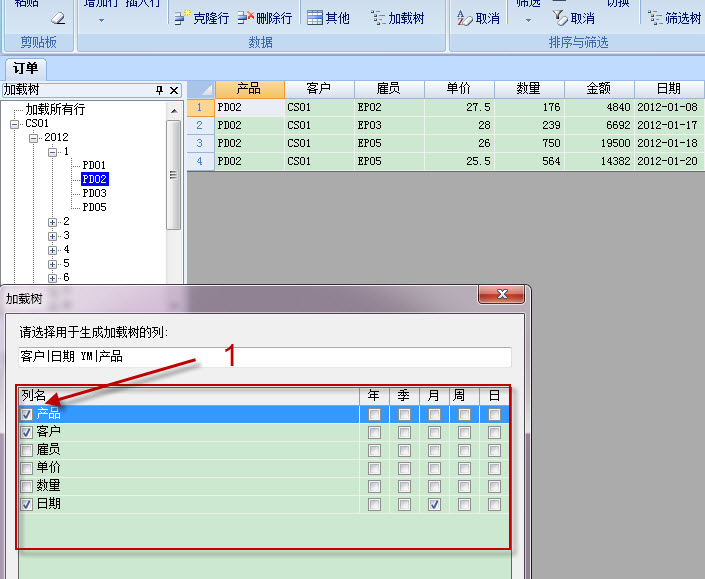Tick the 年 checkbox in the 日期 row
This screenshot has width=705, height=579.
pyautogui.click(x=374, y=505)
